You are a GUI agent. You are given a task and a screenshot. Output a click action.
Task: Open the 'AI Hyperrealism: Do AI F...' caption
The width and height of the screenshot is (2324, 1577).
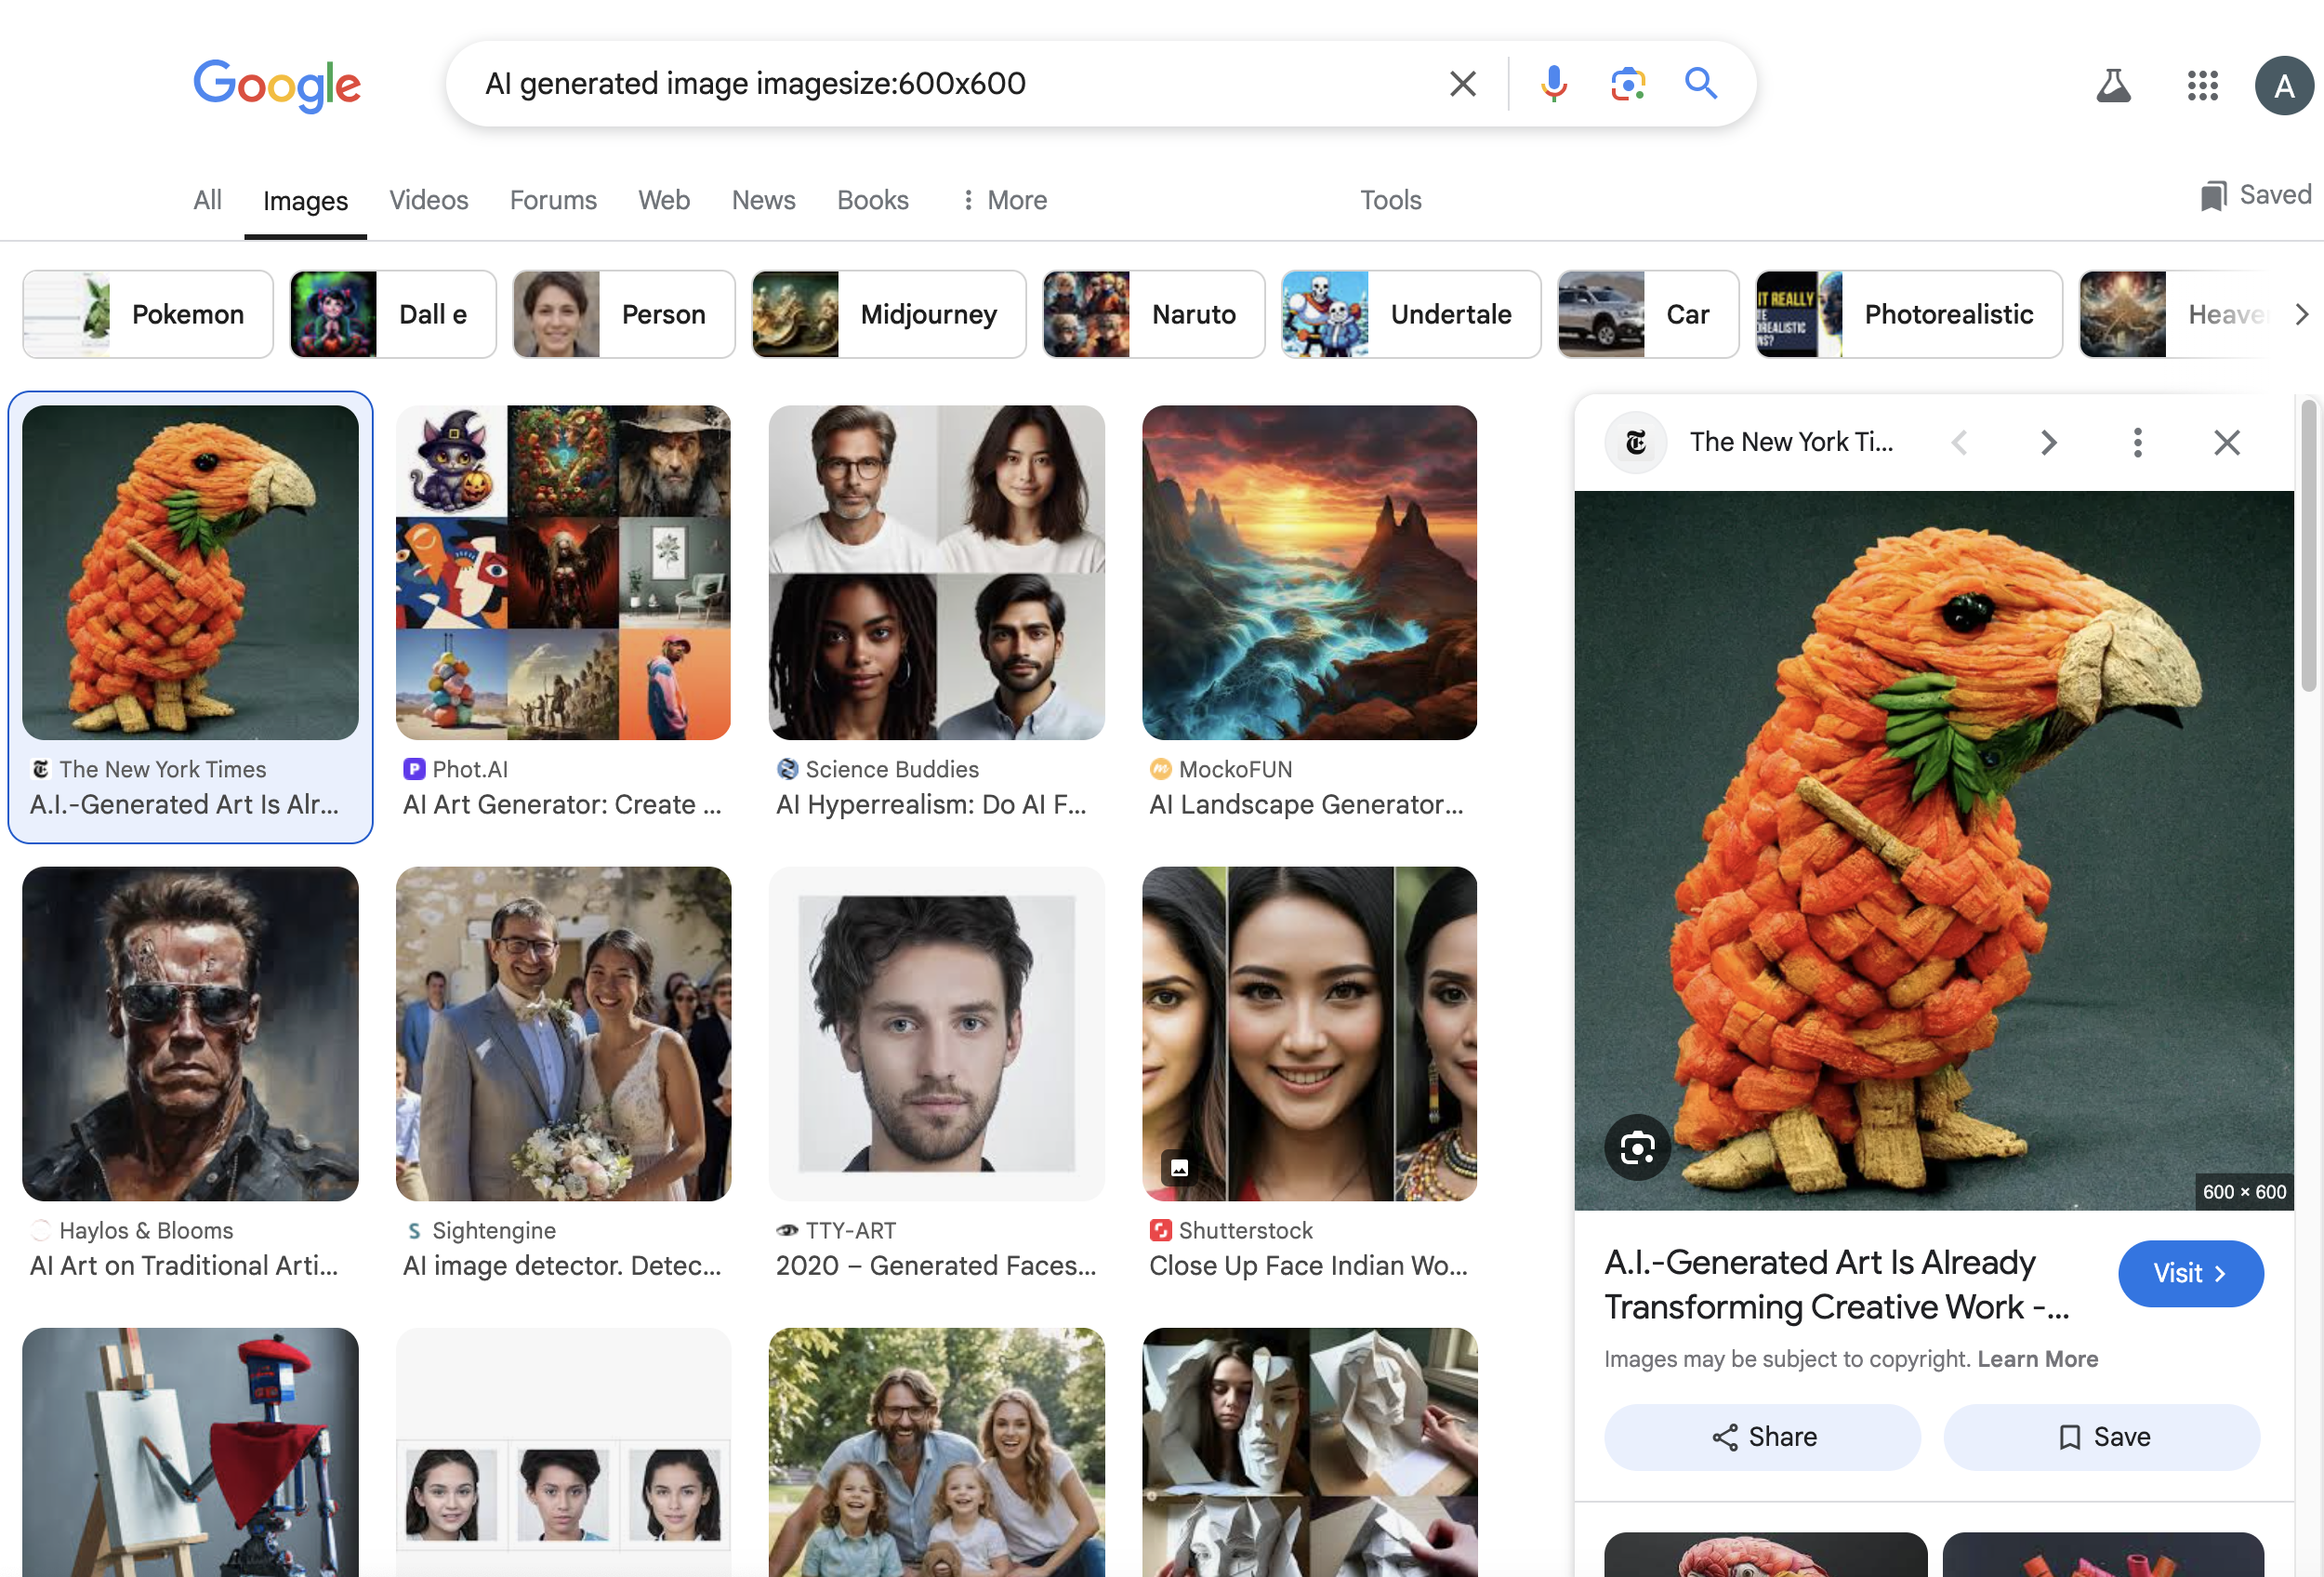[x=931, y=804]
